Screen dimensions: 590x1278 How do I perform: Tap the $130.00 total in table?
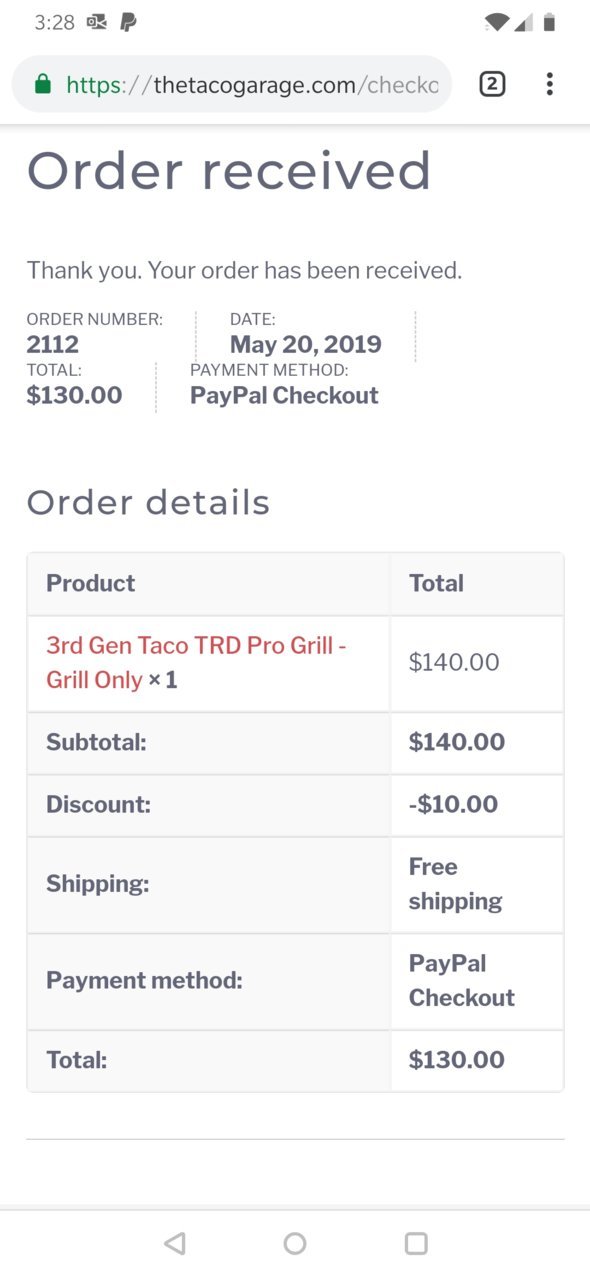(457, 1060)
